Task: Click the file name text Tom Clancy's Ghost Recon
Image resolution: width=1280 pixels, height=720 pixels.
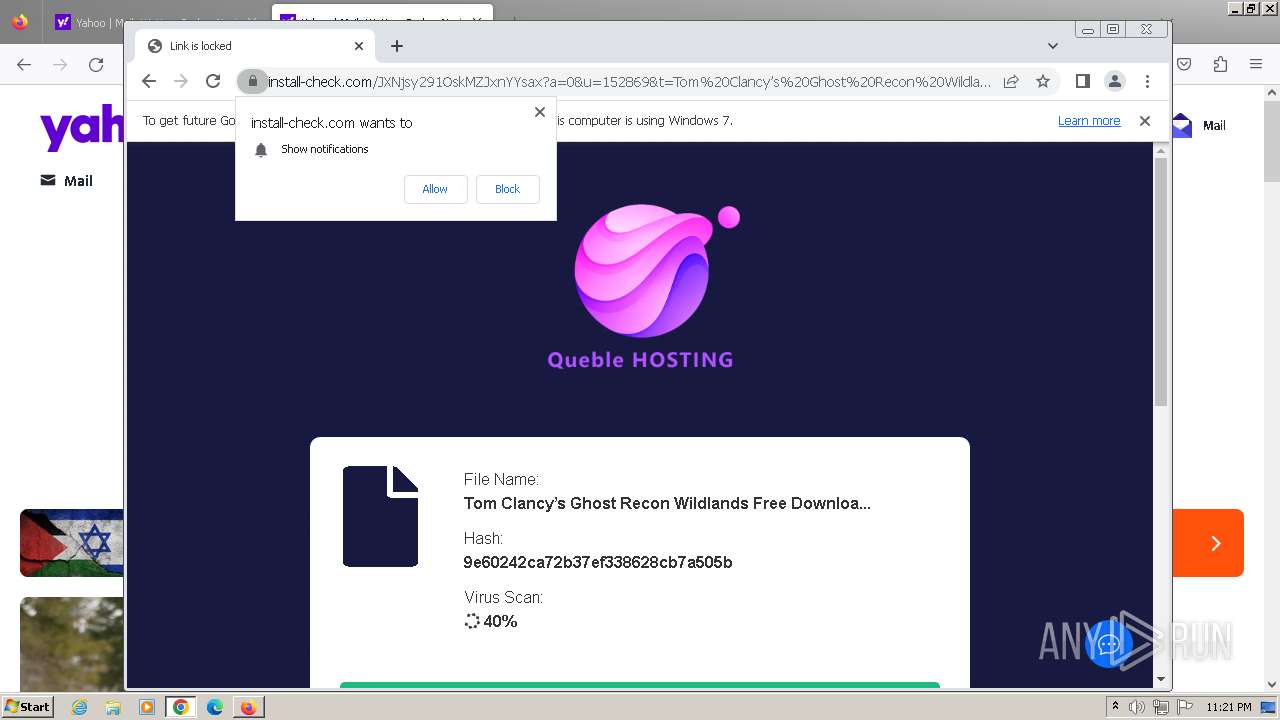Action: pos(667,503)
